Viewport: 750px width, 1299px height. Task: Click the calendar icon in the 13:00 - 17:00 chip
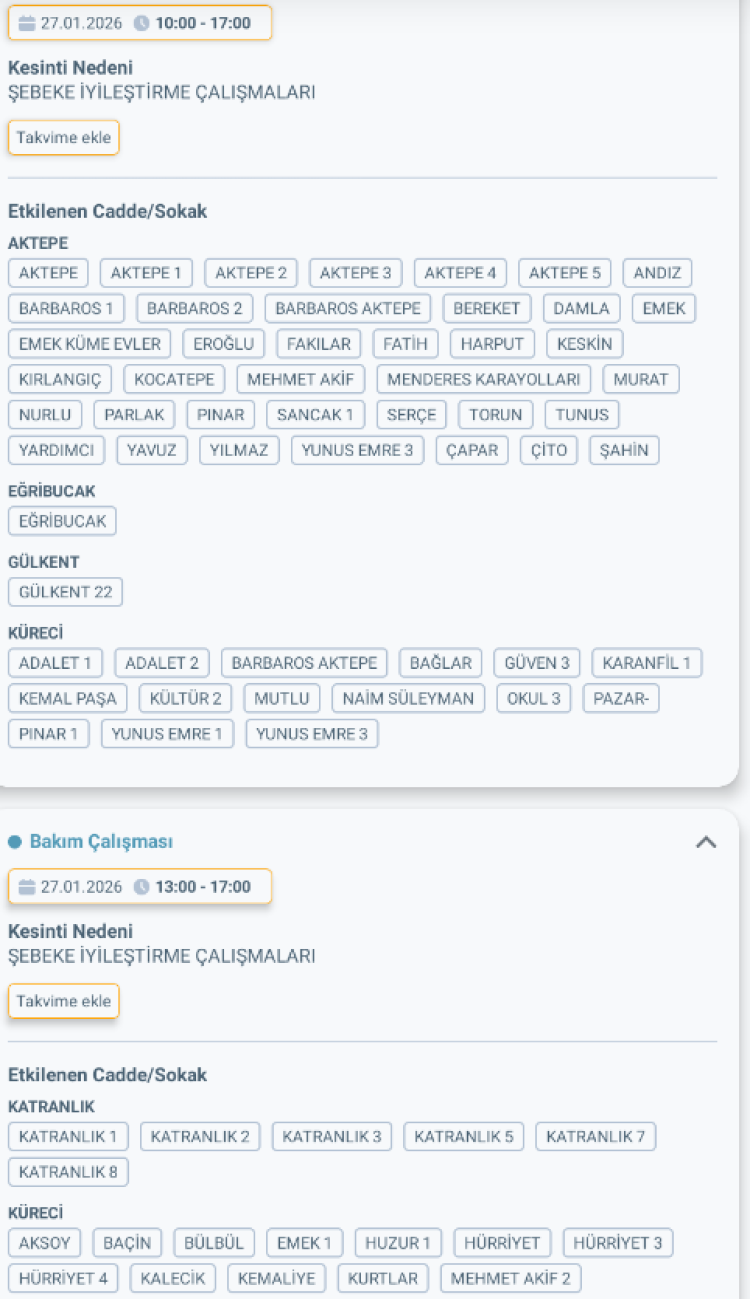(27, 887)
